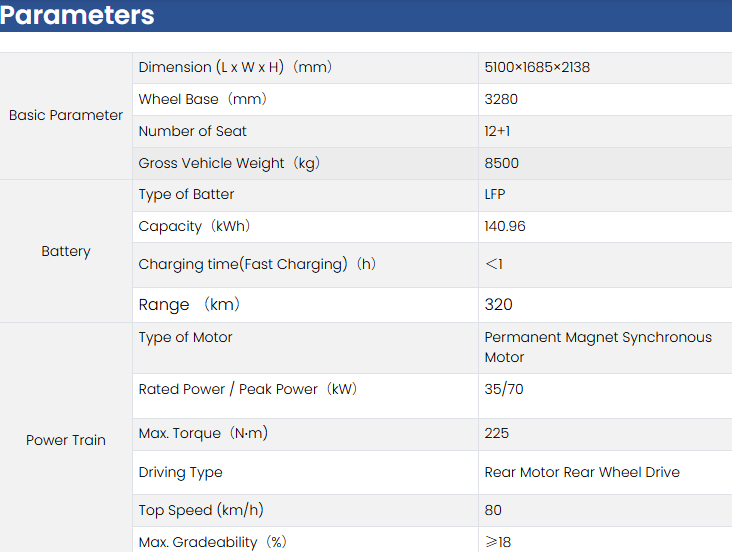Select the Range value 320
Viewport: 732px width, 552px height.
[498, 305]
